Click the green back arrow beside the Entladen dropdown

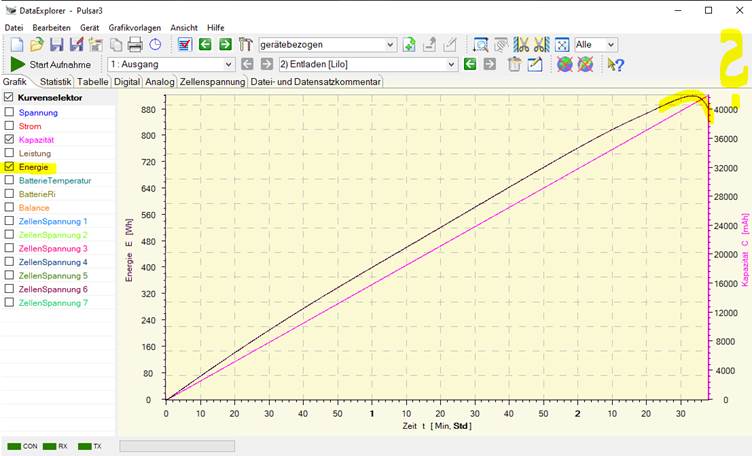click(x=470, y=64)
